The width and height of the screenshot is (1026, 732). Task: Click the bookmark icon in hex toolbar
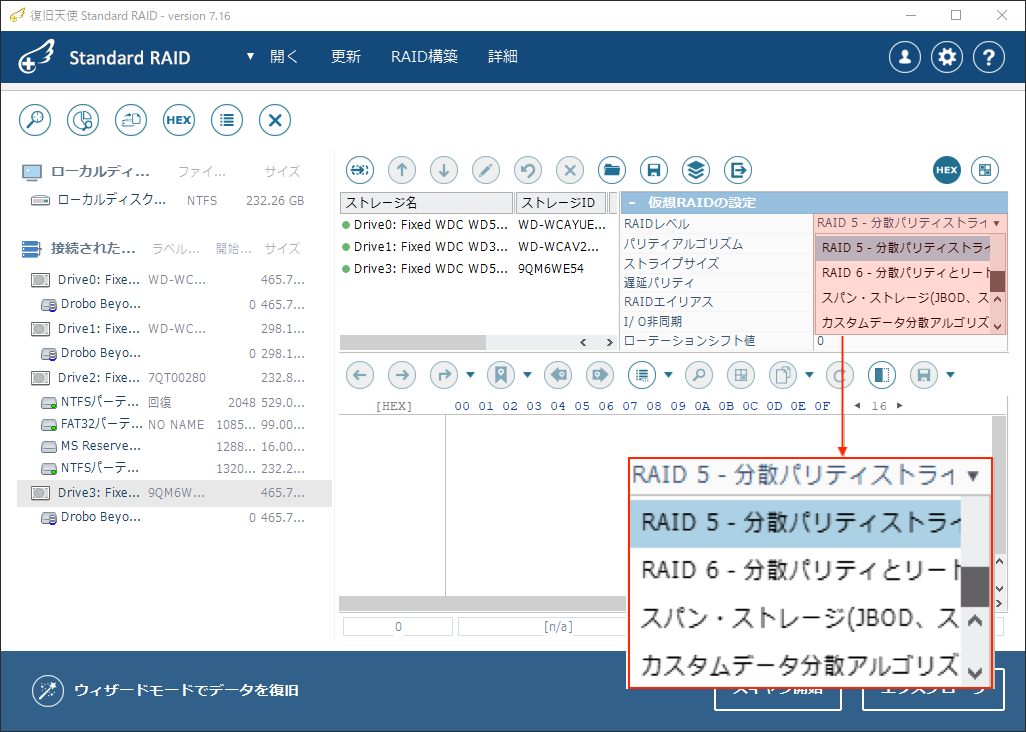(501, 375)
